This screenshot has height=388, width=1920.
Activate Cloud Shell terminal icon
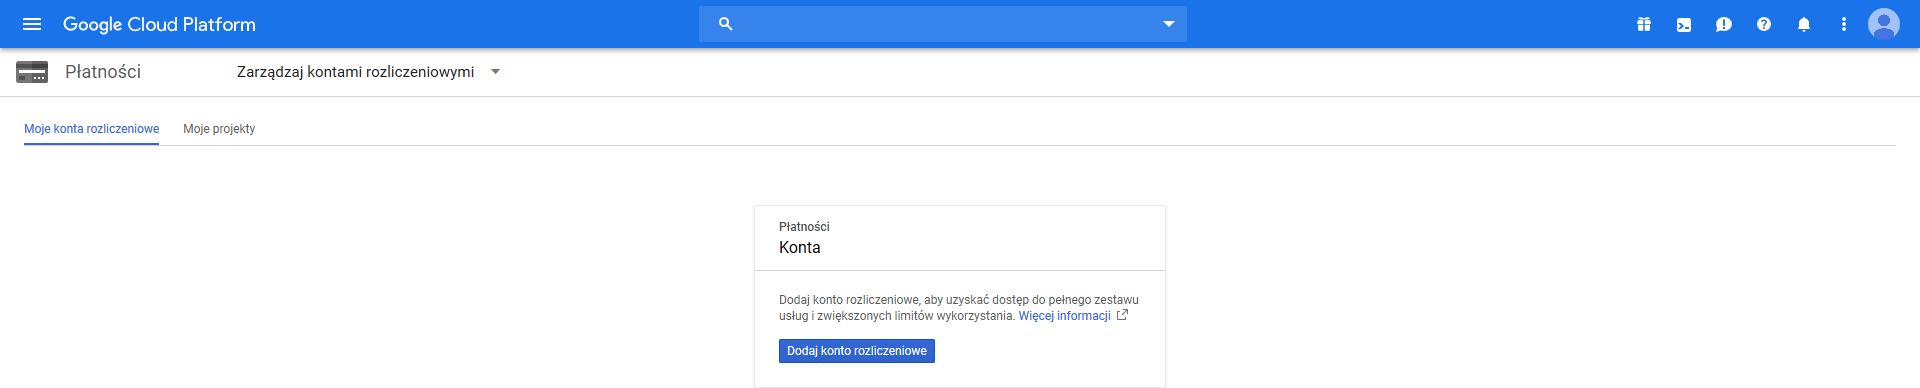click(x=1684, y=24)
